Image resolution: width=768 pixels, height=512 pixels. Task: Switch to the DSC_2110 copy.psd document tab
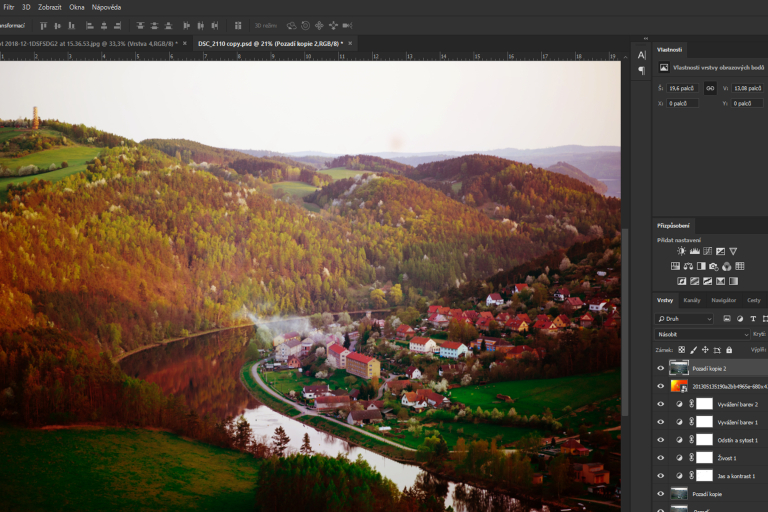coord(269,44)
